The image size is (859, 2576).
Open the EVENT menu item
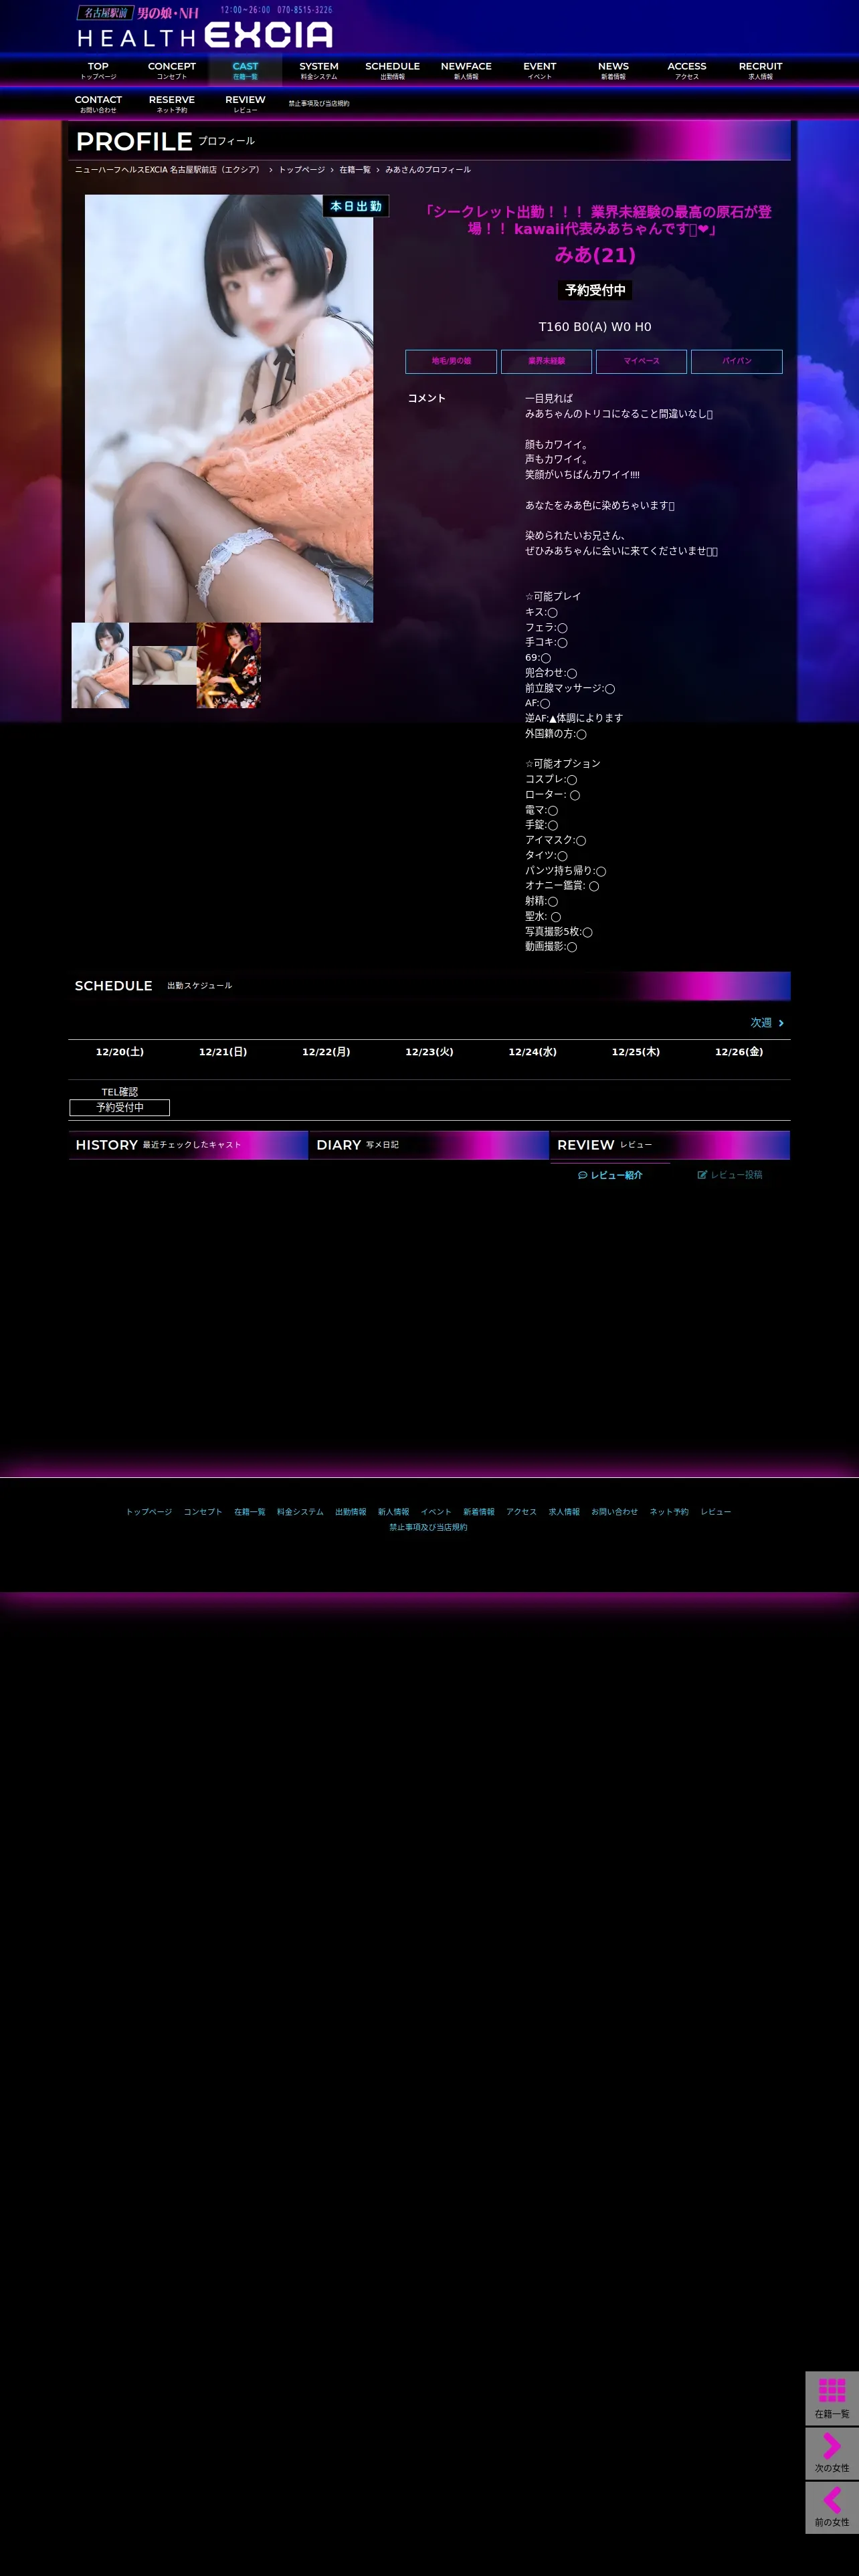tap(540, 71)
